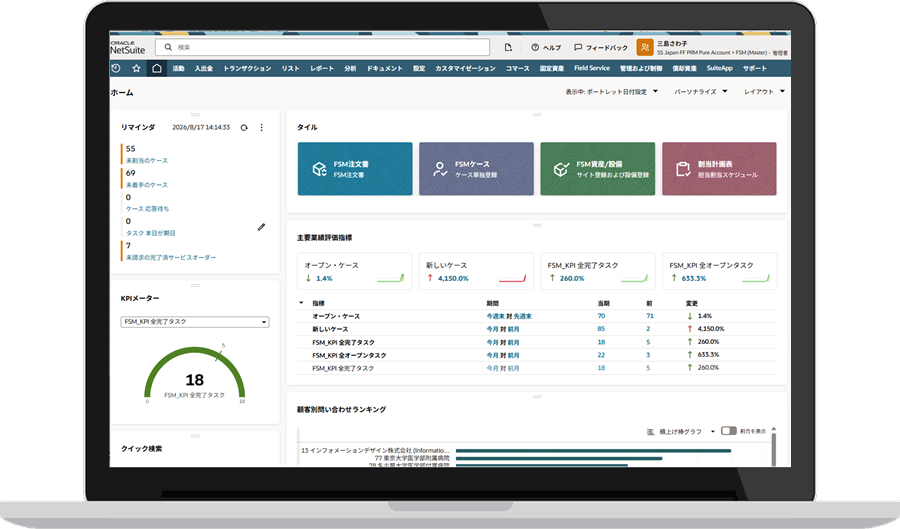Open the レポート menu
Screen dimensions: 900x529
322,68
